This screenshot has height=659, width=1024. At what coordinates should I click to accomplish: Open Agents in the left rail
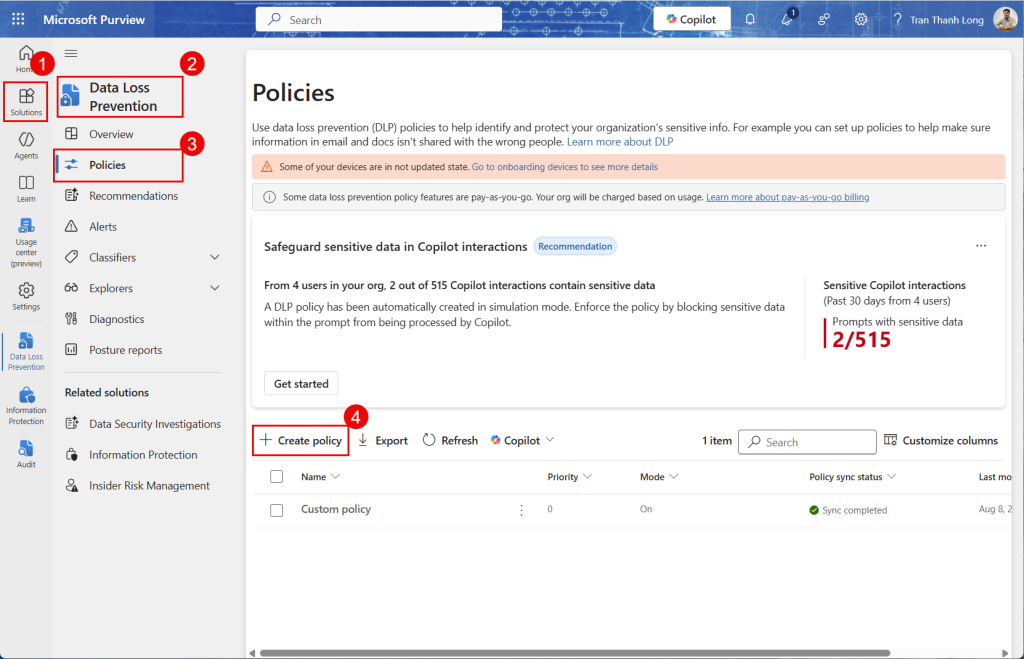[x=26, y=144]
